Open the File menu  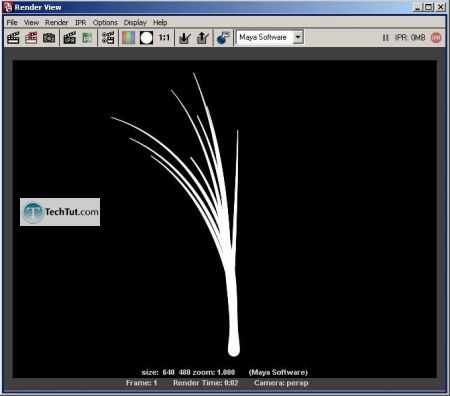coord(12,23)
